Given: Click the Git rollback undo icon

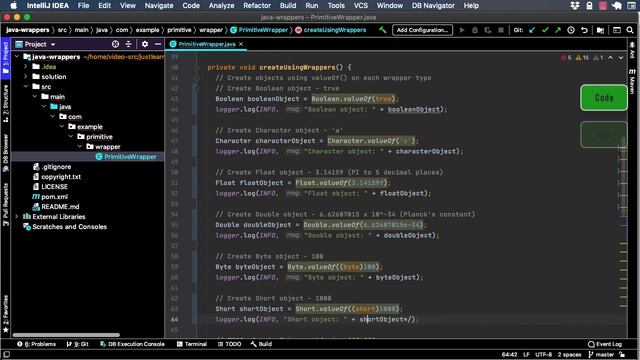Looking at the screenshot, I should click(x=584, y=30).
